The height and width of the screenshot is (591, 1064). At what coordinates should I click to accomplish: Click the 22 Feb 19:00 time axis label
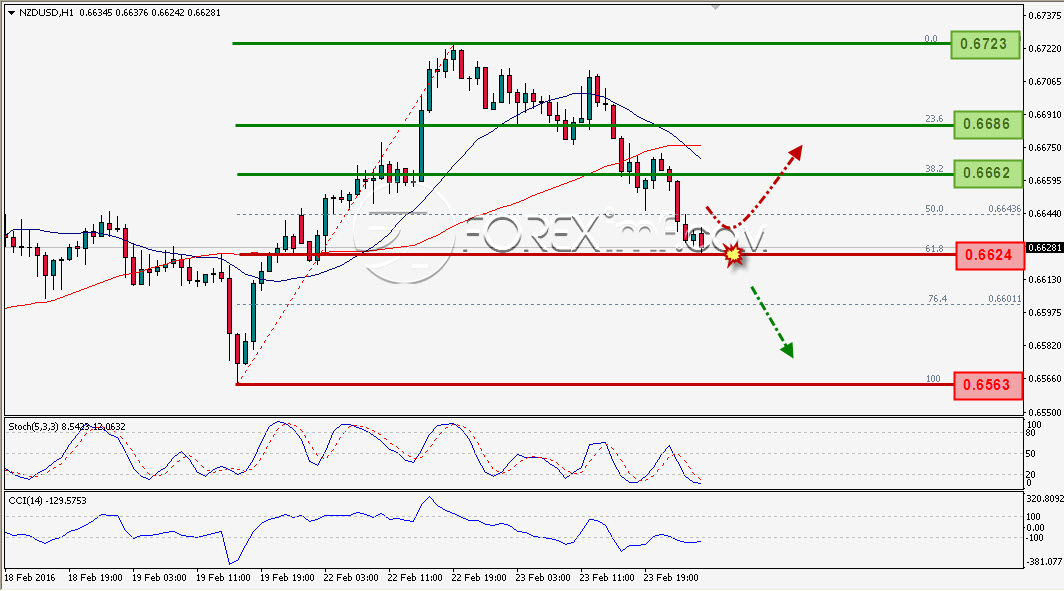479,578
